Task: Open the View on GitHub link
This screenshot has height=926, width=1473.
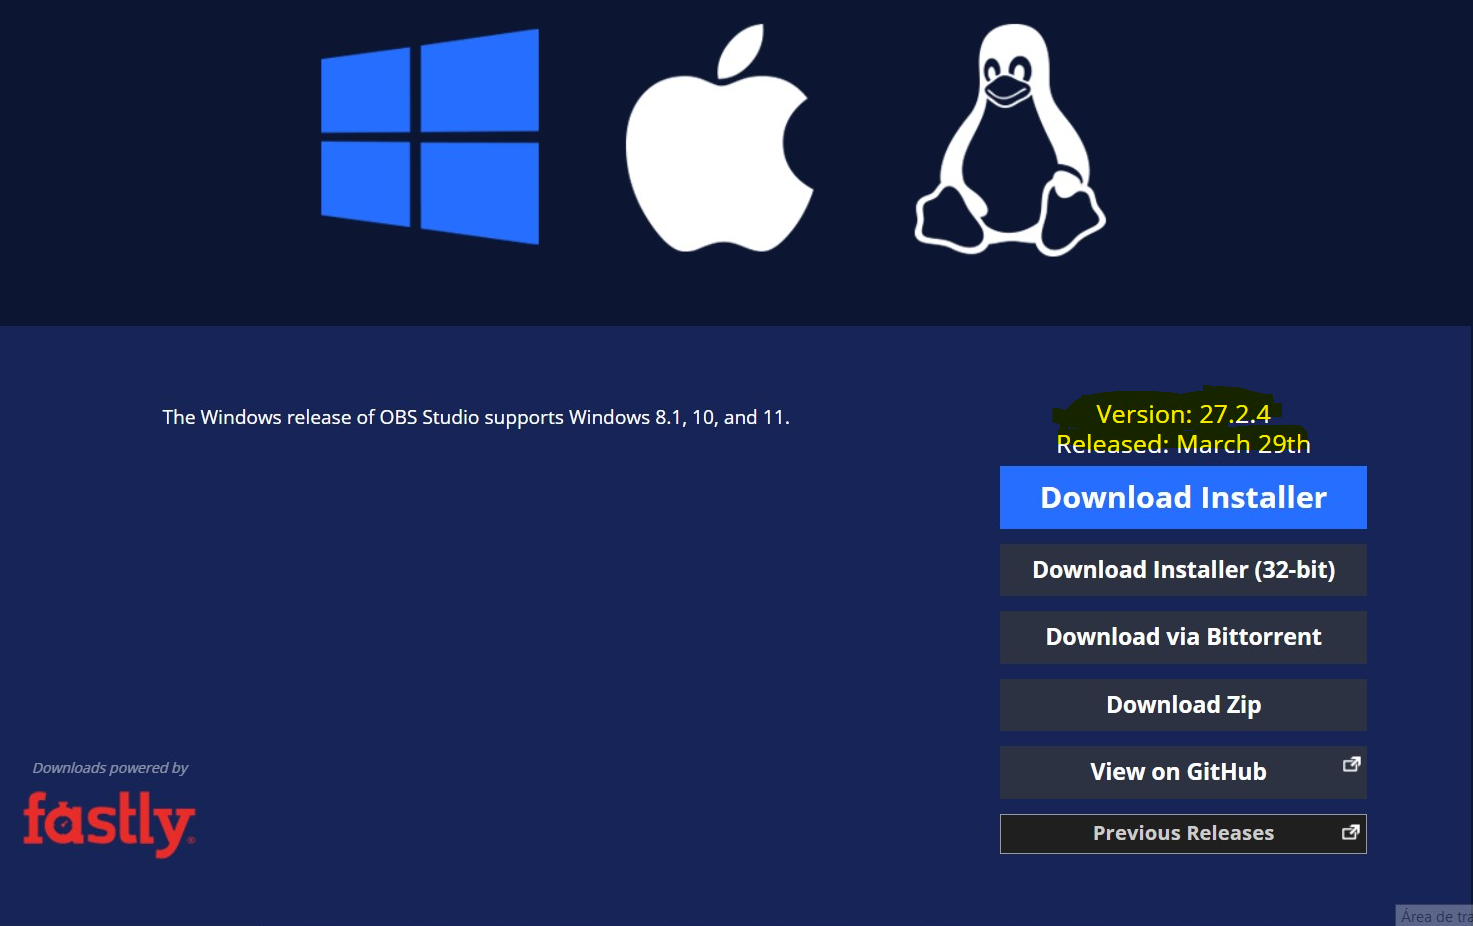Action: (1183, 772)
